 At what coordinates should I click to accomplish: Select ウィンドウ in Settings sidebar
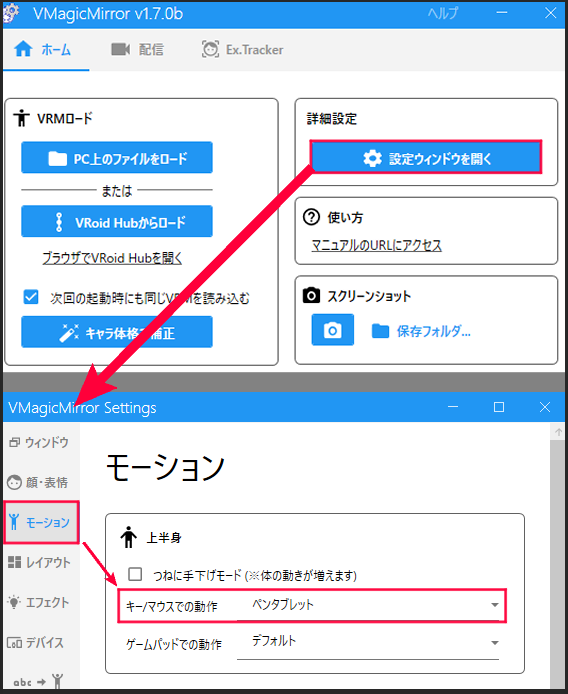pyautogui.click(x=41, y=442)
